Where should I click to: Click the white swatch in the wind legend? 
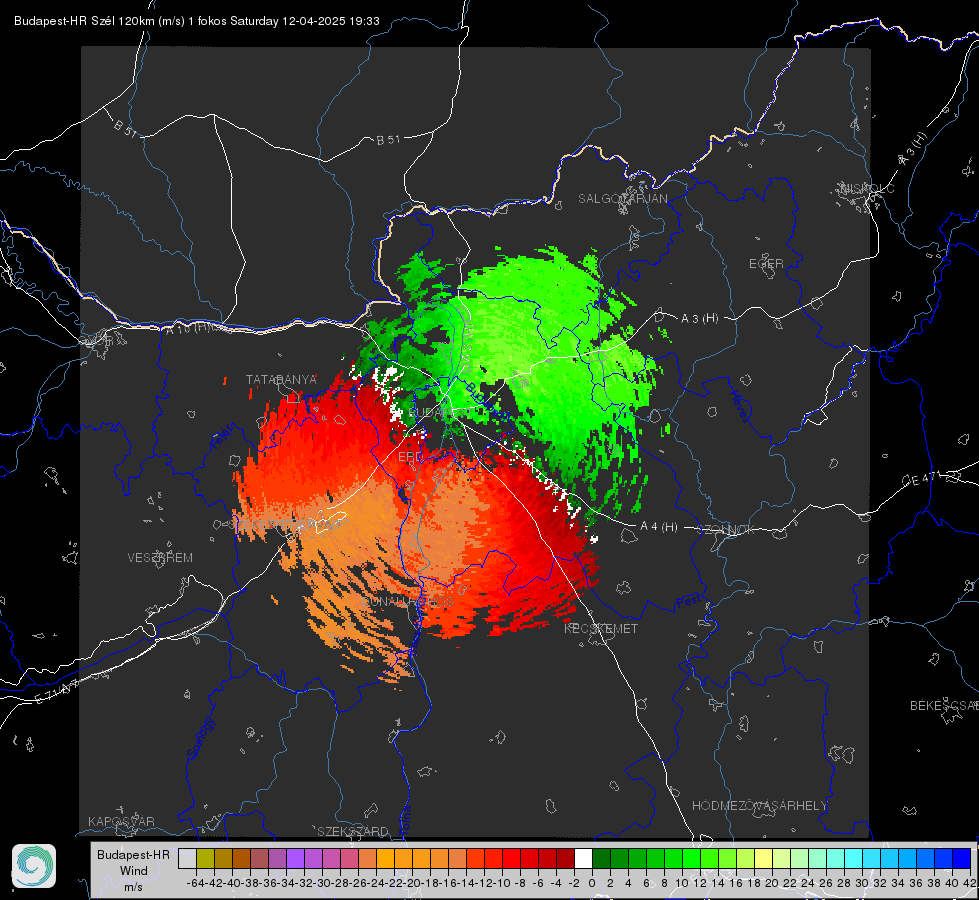click(583, 858)
